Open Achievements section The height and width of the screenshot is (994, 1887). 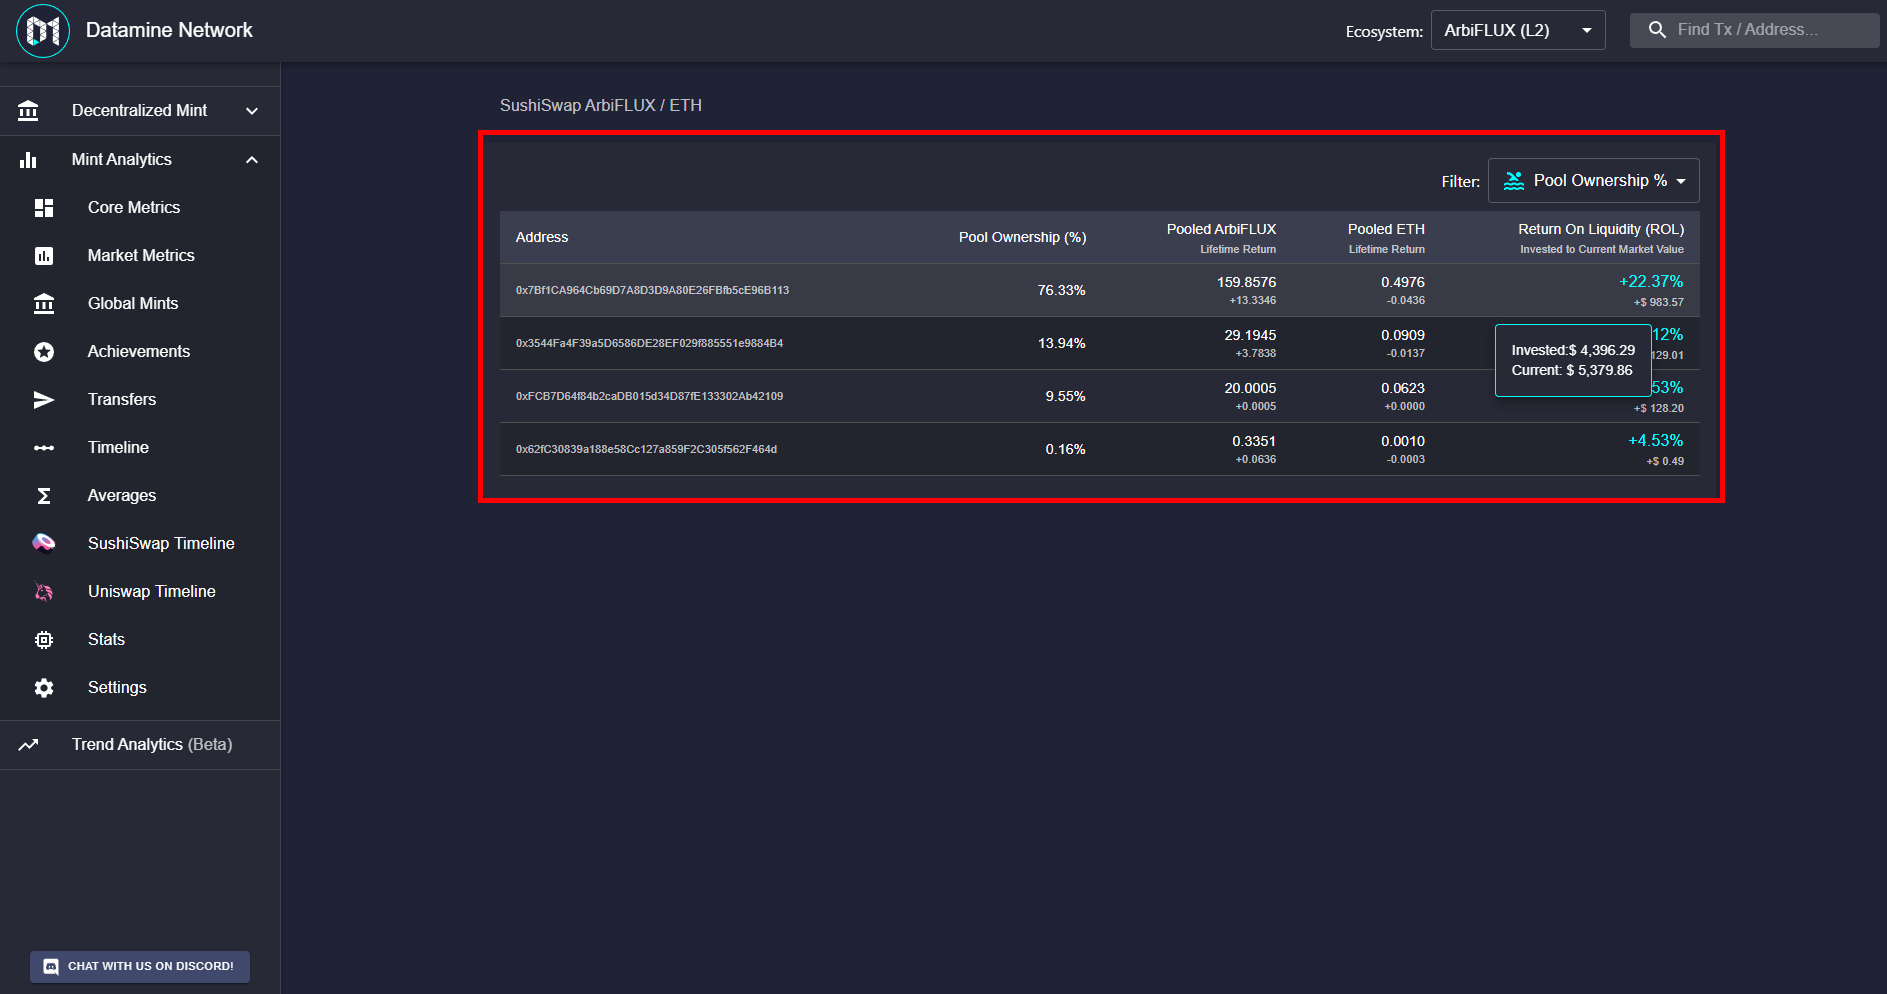click(x=140, y=352)
